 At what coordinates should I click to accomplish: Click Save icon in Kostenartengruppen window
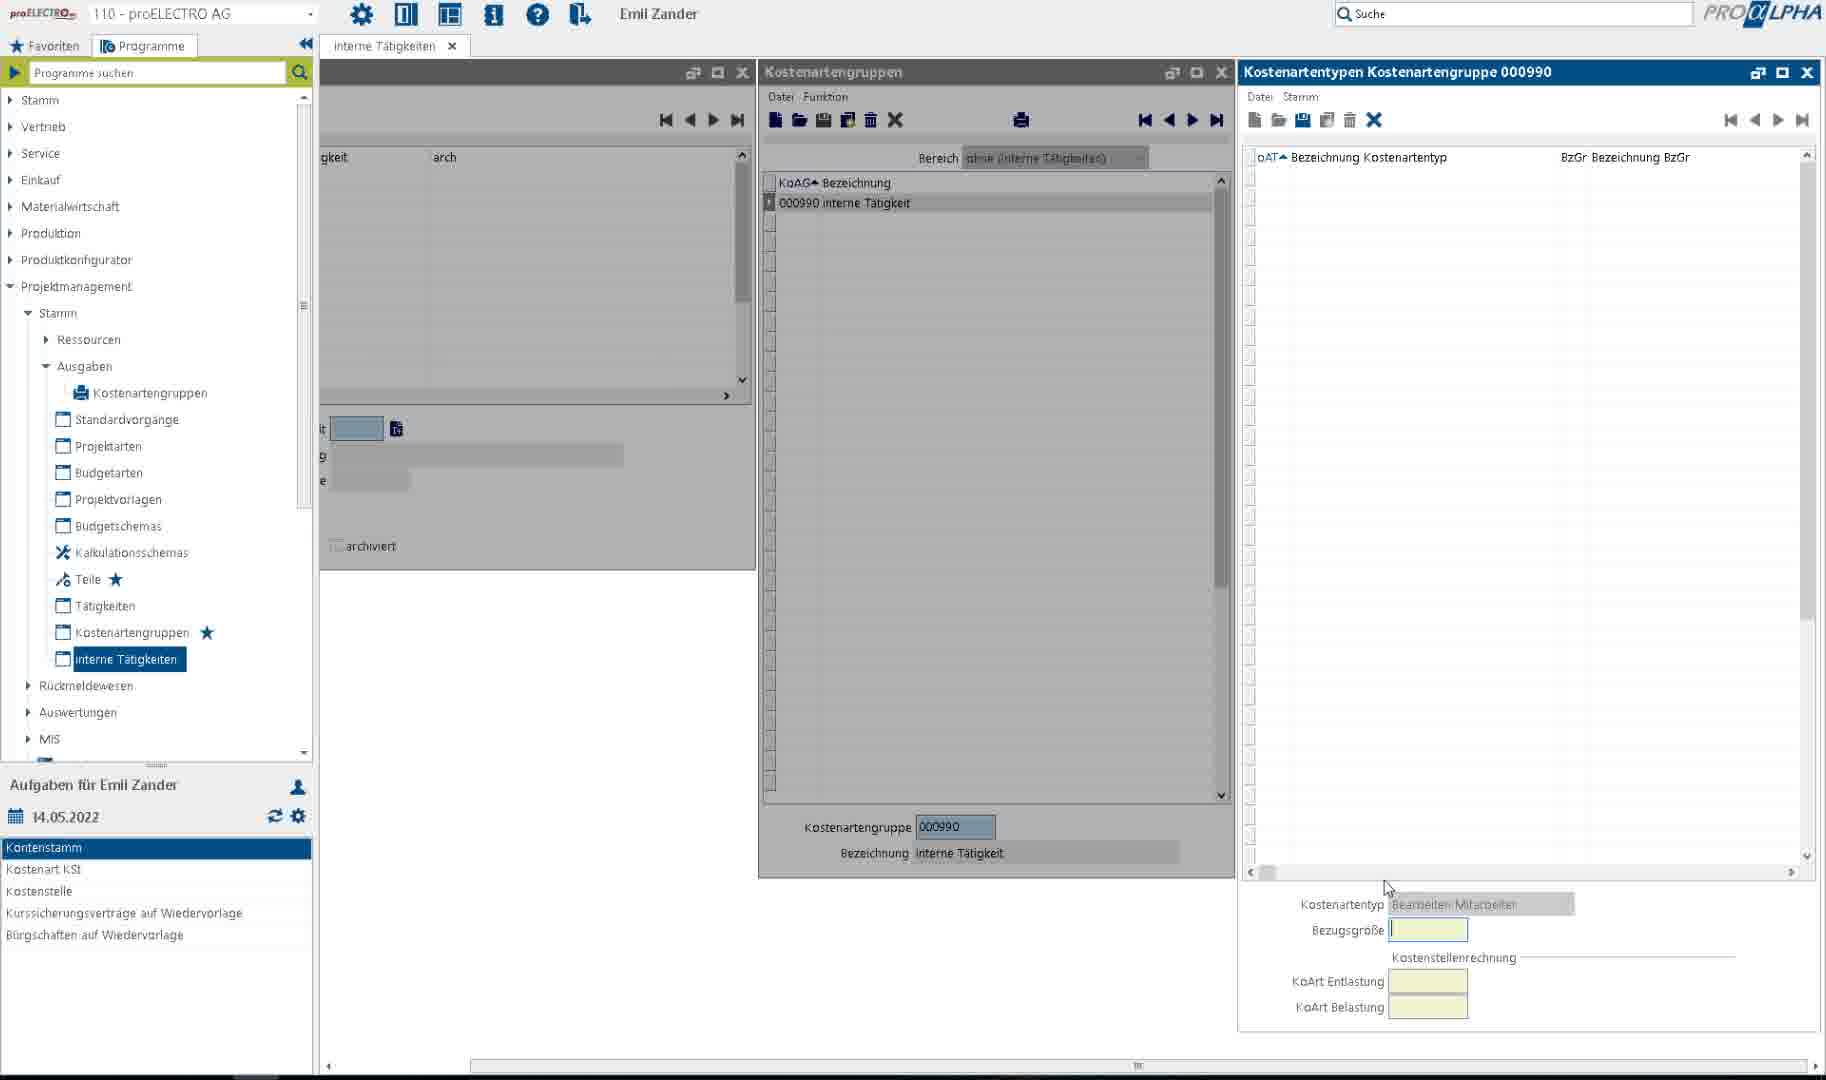(823, 120)
